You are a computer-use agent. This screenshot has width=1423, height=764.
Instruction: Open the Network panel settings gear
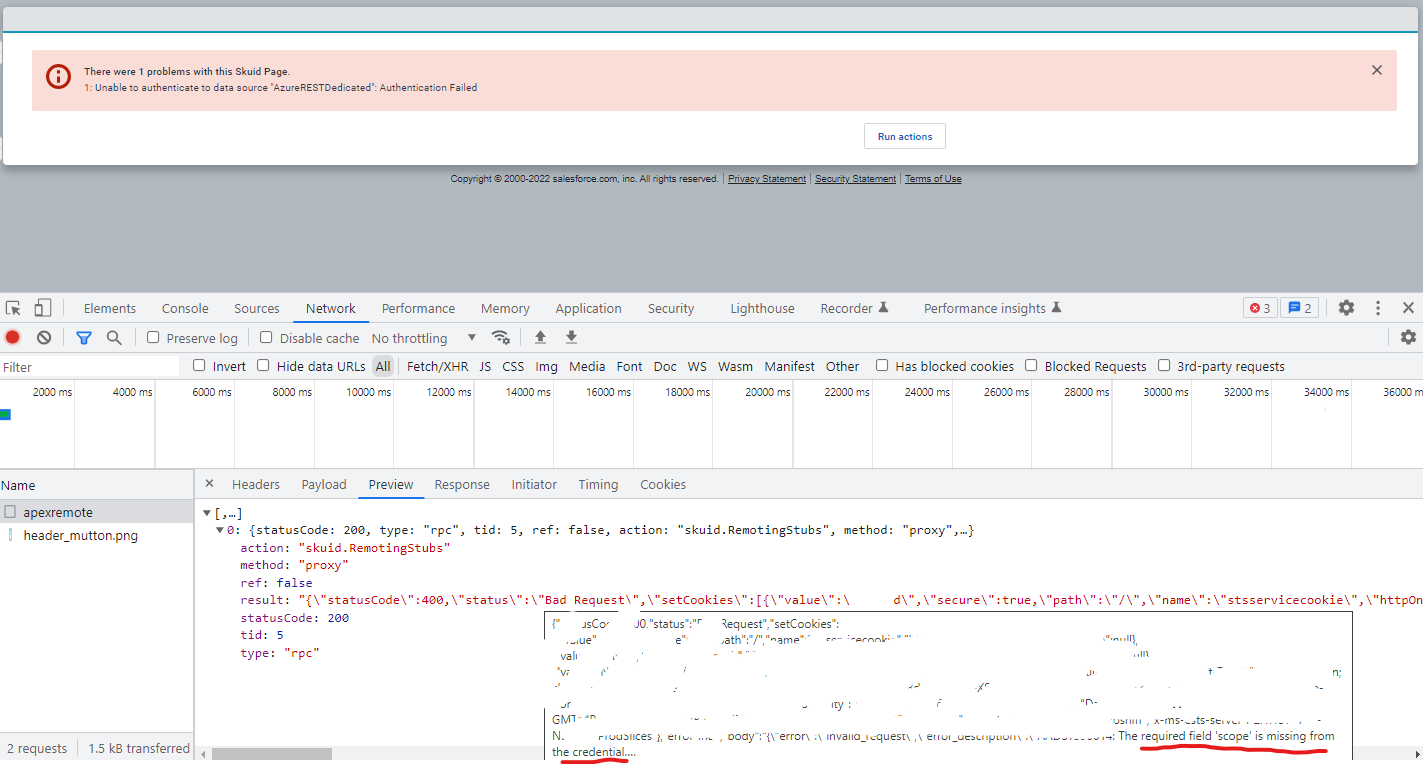click(1408, 338)
